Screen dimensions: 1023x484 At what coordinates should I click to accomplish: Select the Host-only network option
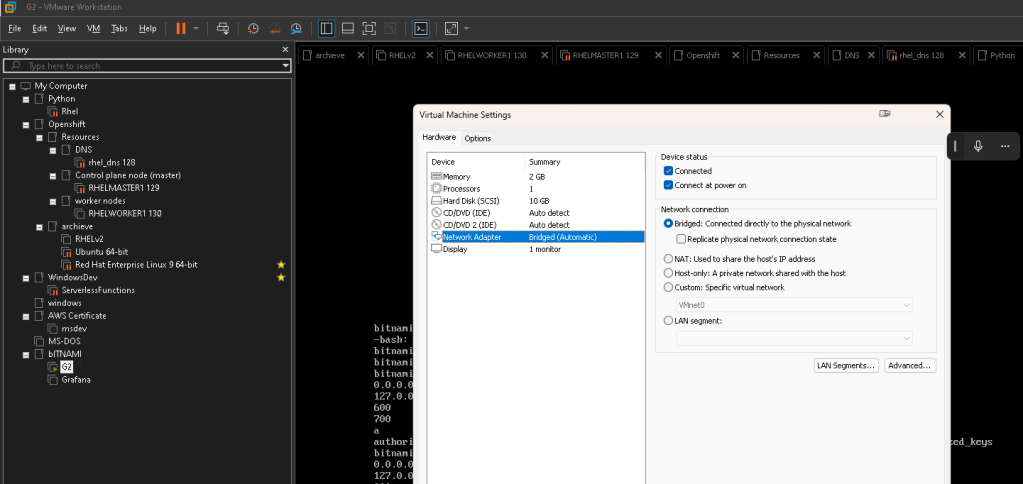coord(668,273)
